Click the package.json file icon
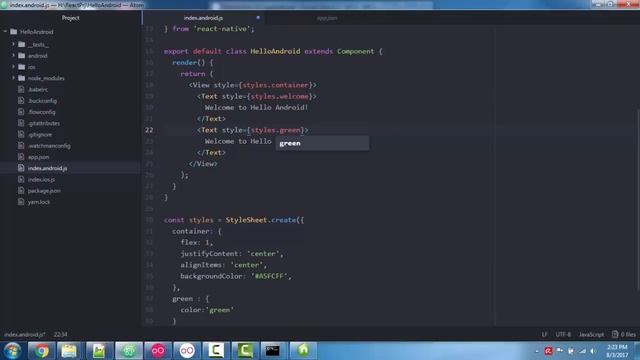Viewport: 640px width, 360px height. click(x=21, y=191)
